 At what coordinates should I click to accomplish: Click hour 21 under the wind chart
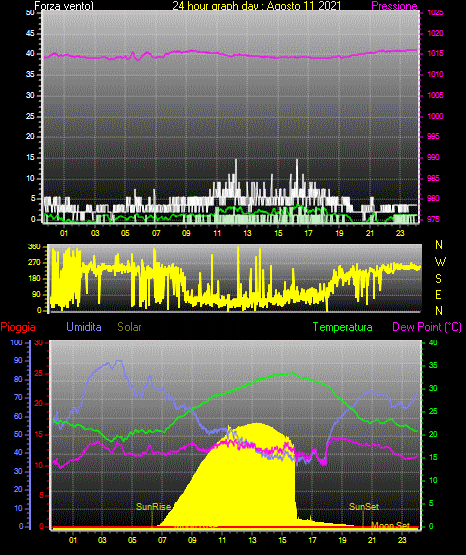coord(370,233)
